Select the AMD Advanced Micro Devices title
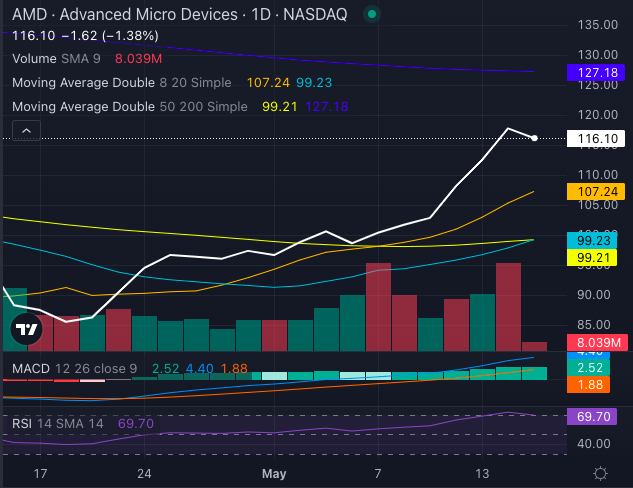Screen dimensions: 633x488 180,15
